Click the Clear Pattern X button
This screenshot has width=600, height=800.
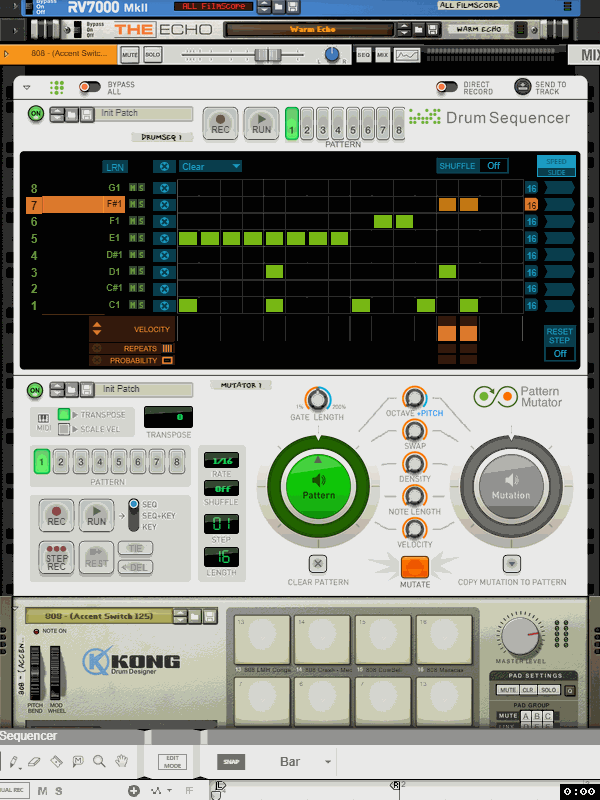coord(318,564)
